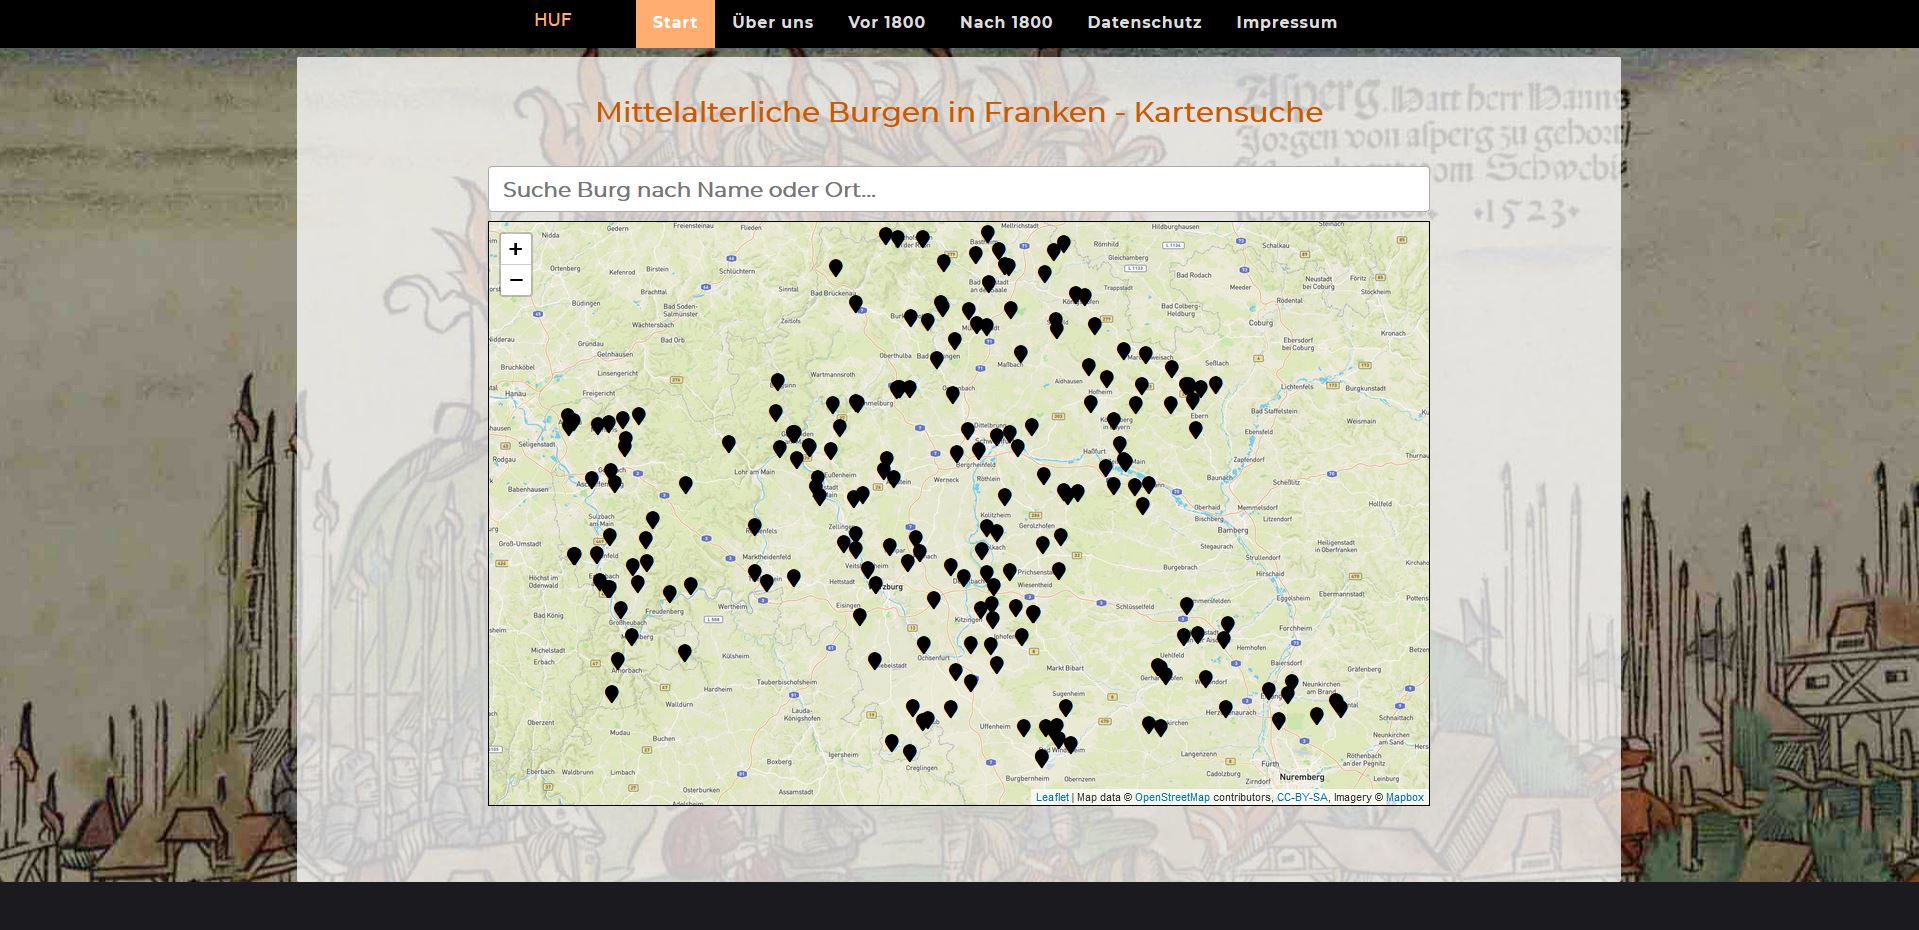Click the Bamberg label on the map

pos(1233,530)
